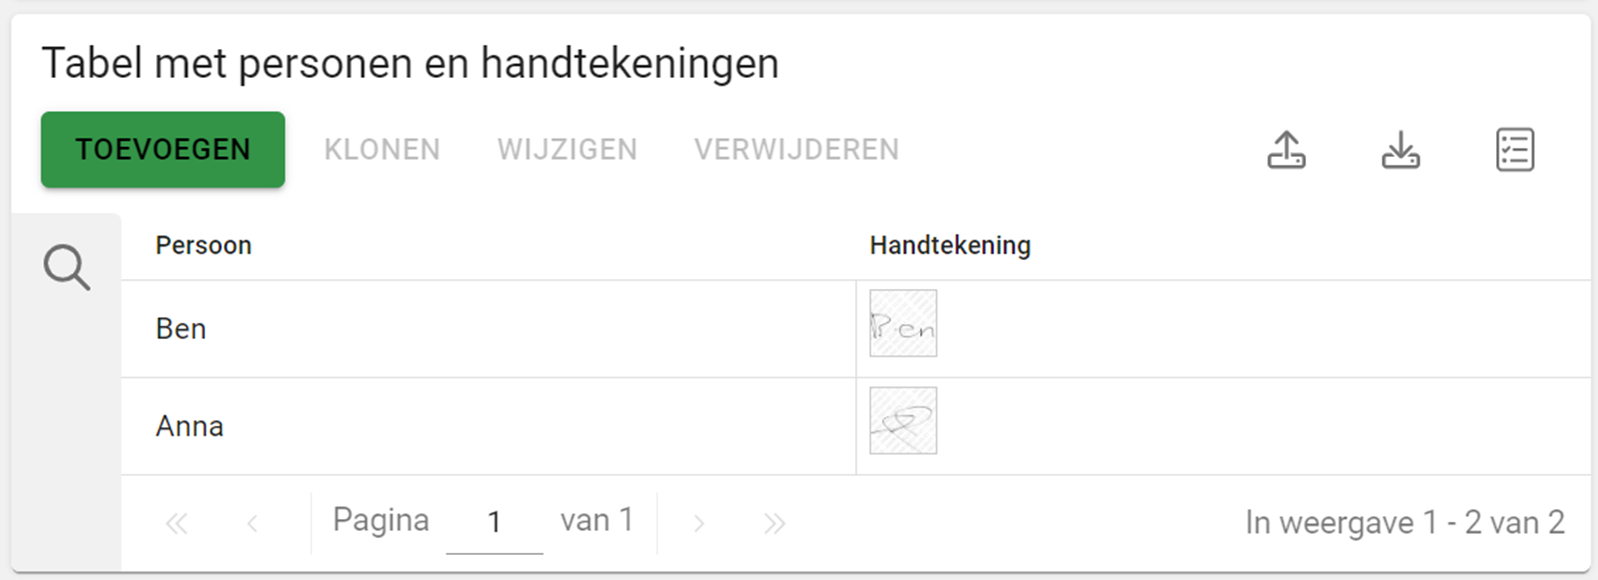Click the Wijzigen button

[567, 150]
